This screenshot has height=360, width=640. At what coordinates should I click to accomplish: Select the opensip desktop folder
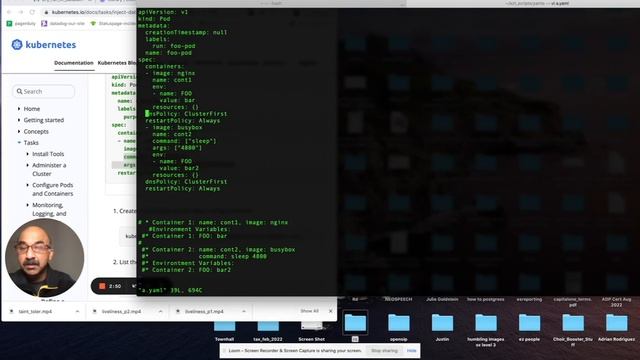(399, 328)
